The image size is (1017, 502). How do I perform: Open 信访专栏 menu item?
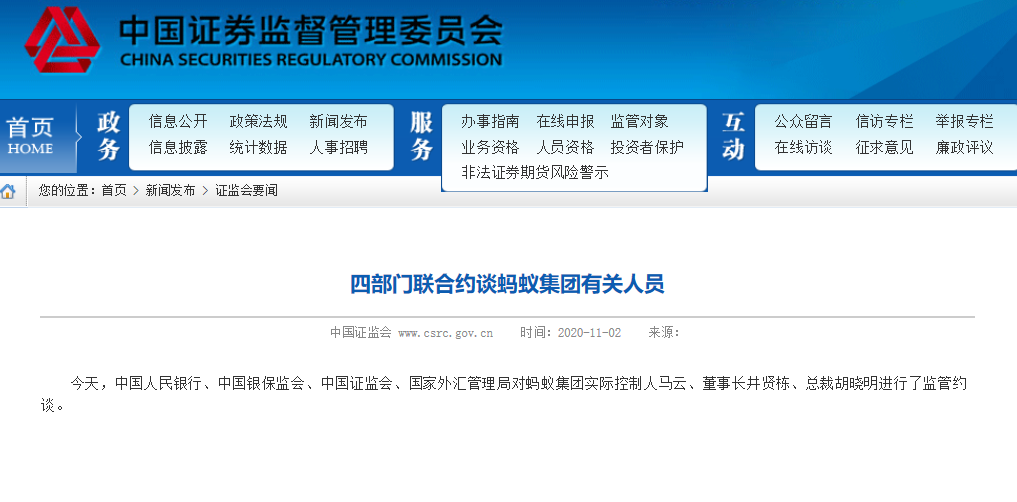[x=884, y=121]
